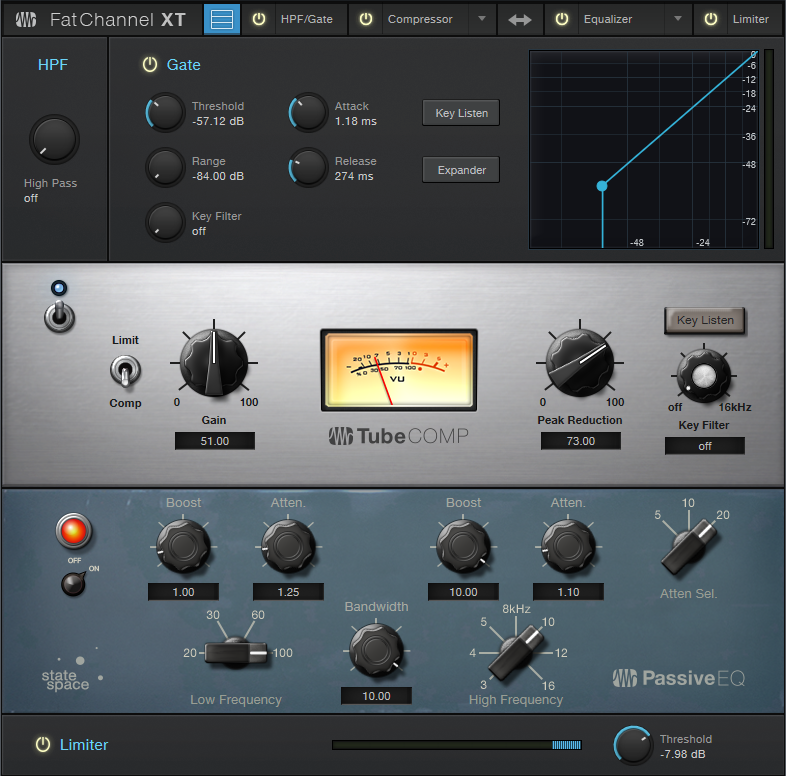Click the Tube Comp Gain knob
The height and width of the screenshot is (776, 786).
[x=214, y=362]
